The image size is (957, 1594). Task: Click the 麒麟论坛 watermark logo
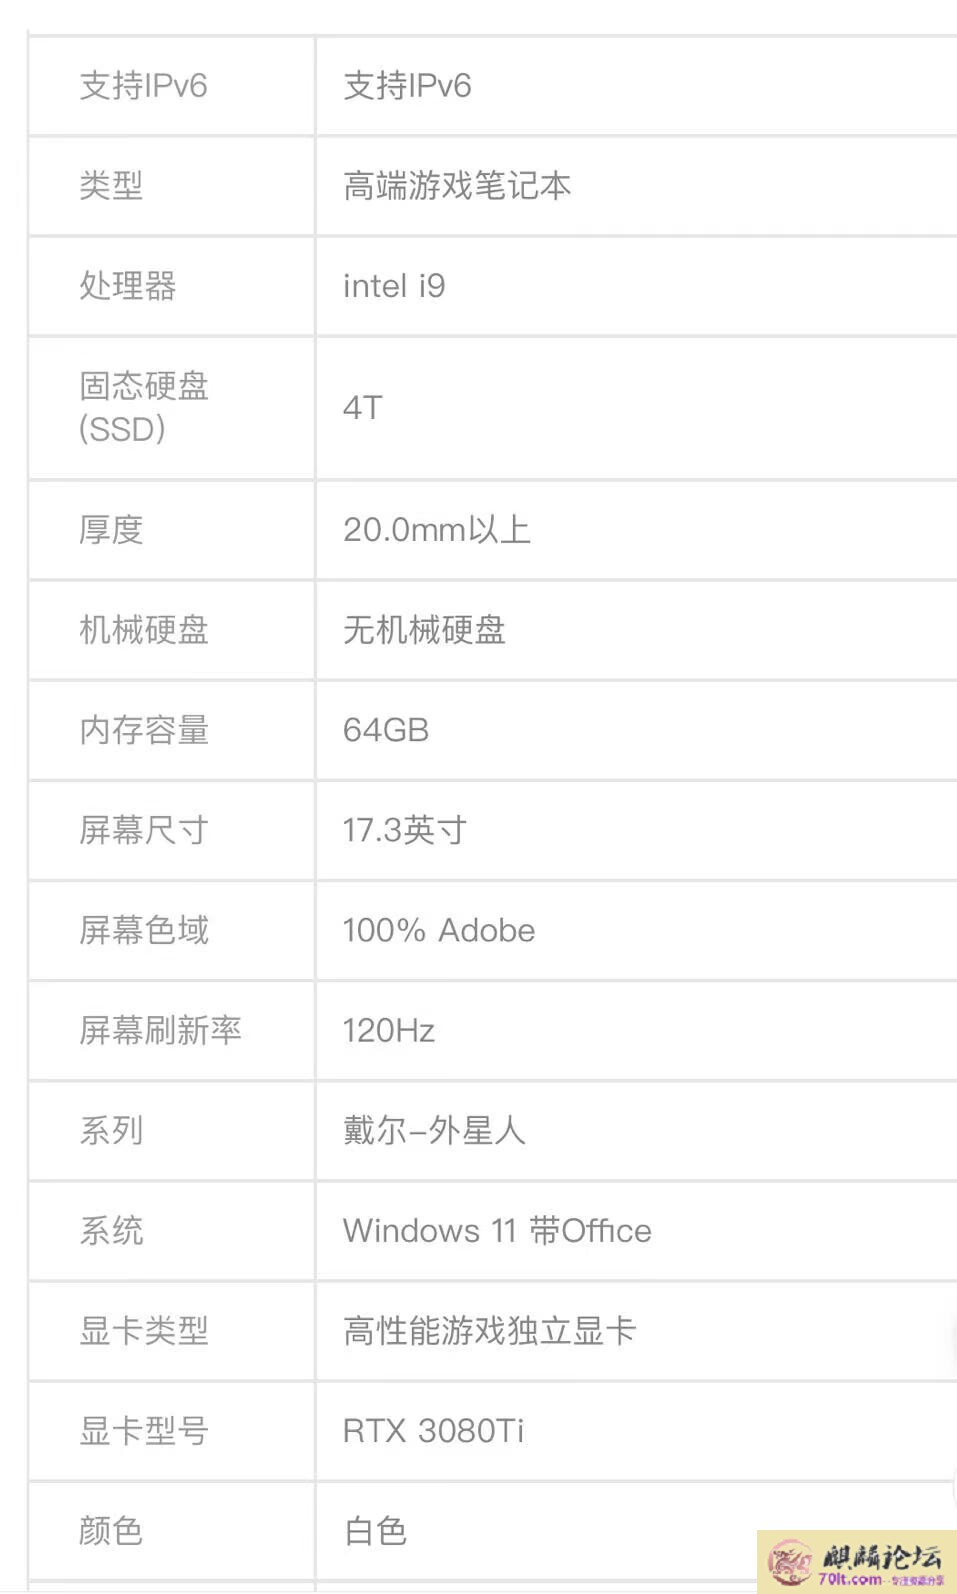pyautogui.click(x=857, y=1560)
